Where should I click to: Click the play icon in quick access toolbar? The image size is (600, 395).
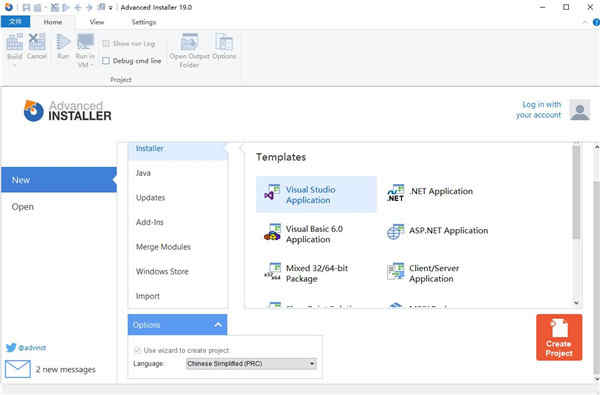point(66,7)
